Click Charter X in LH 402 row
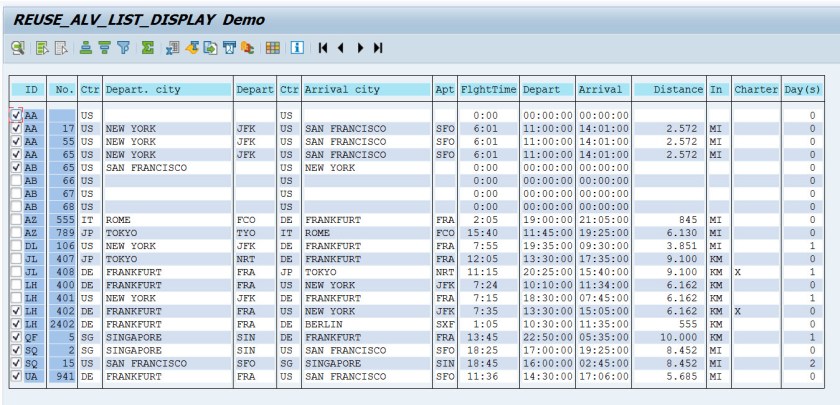This screenshot has height=405, width=840. click(x=738, y=311)
